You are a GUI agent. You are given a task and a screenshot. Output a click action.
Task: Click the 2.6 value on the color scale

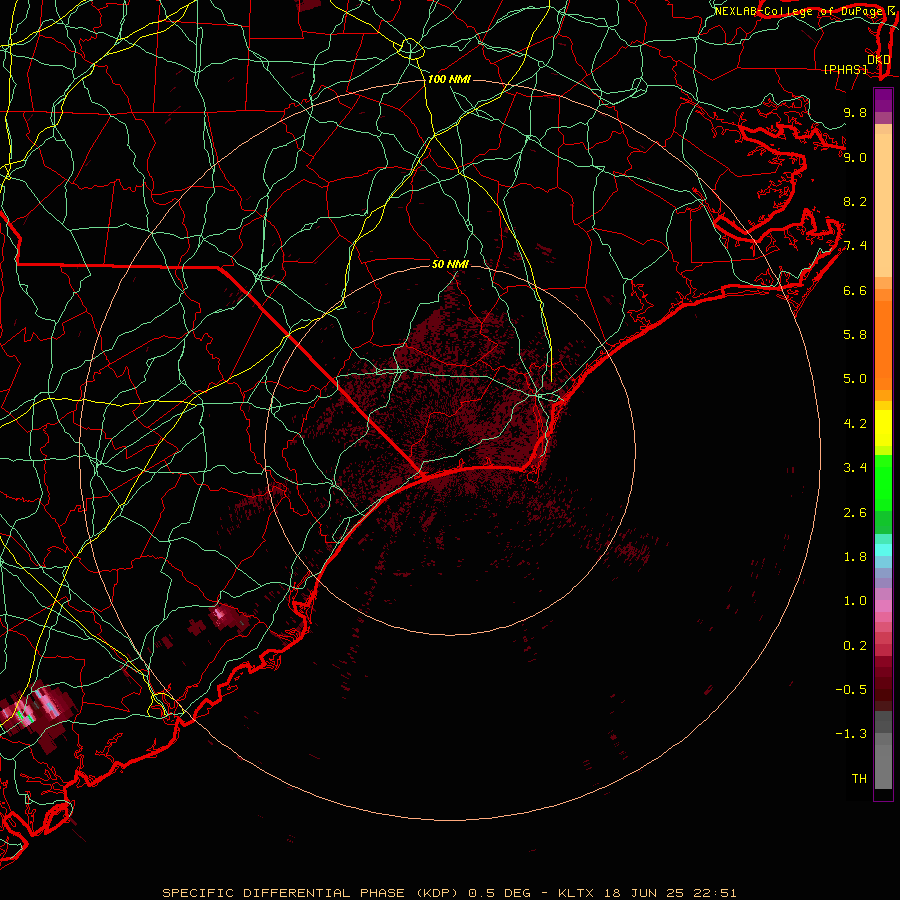pos(855,513)
